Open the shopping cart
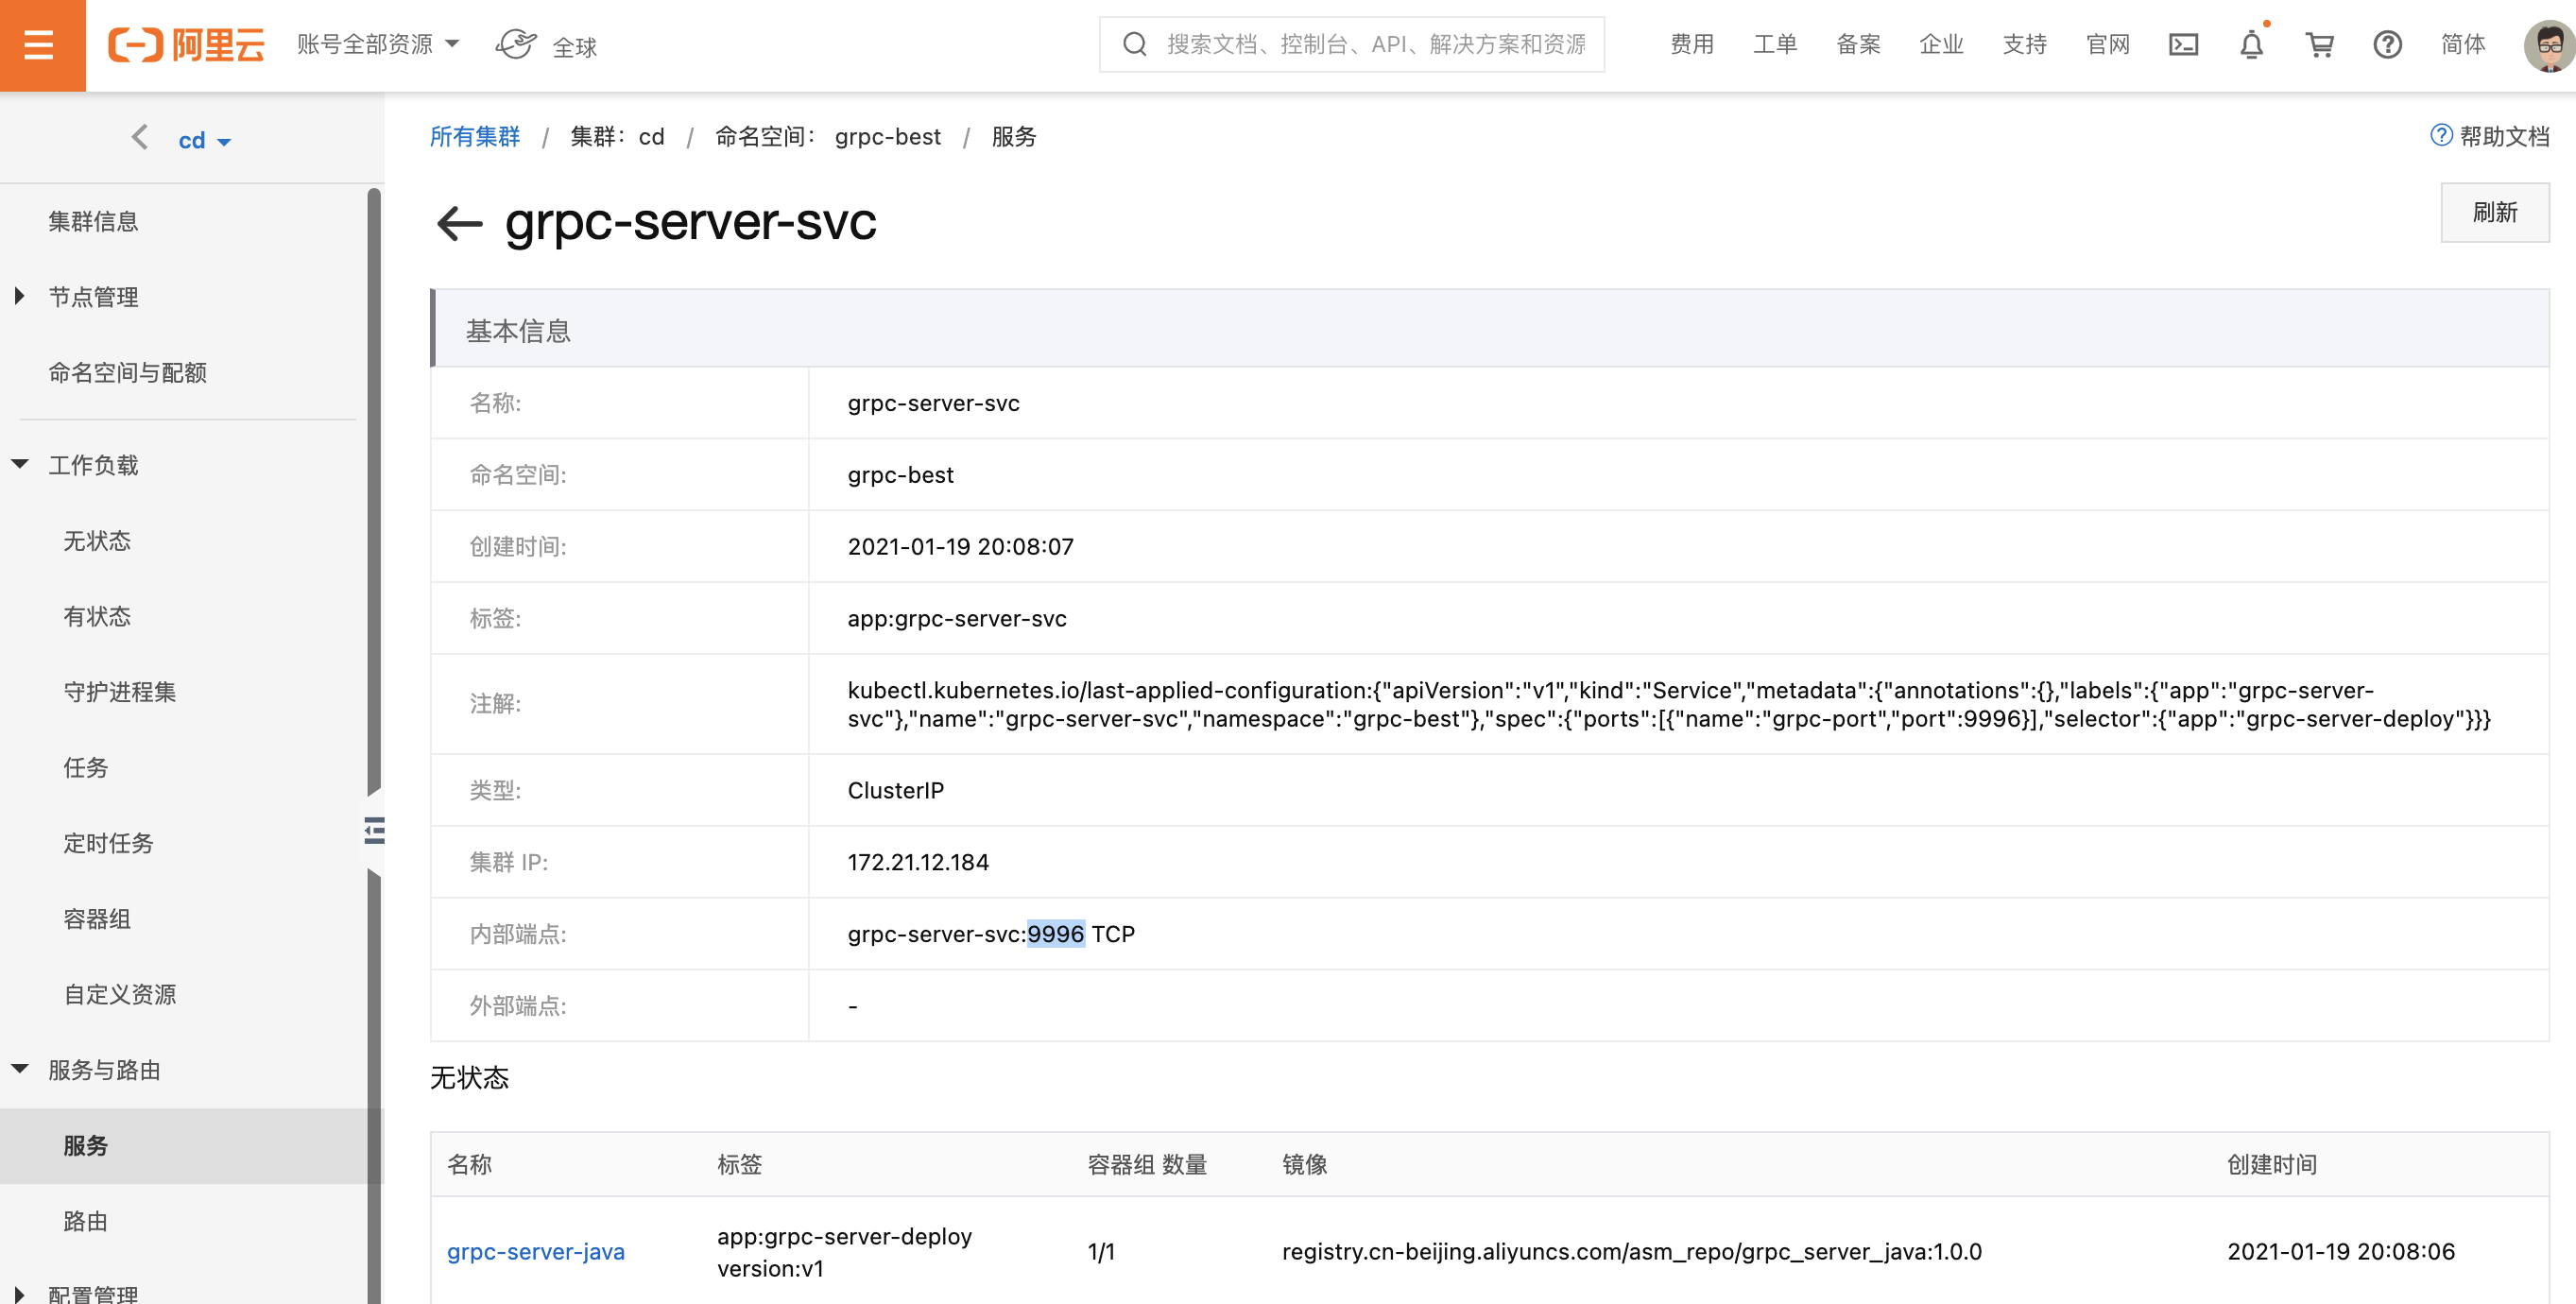This screenshot has height=1304, width=2576. (x=2318, y=45)
